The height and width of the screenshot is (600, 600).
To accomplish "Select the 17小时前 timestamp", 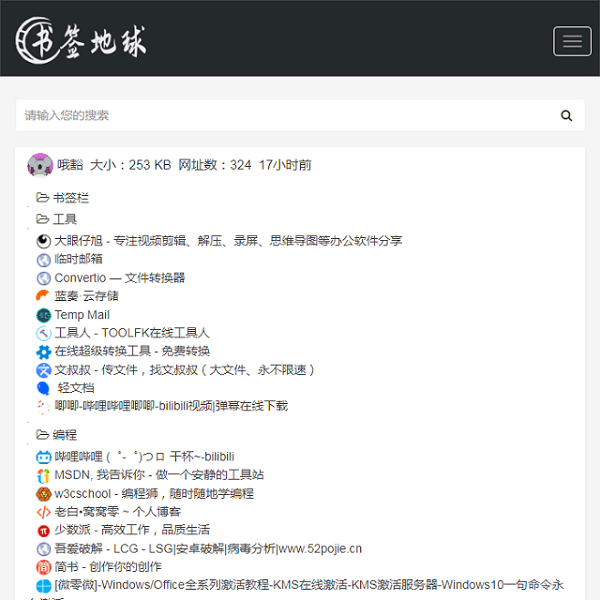I will click(x=285, y=165).
